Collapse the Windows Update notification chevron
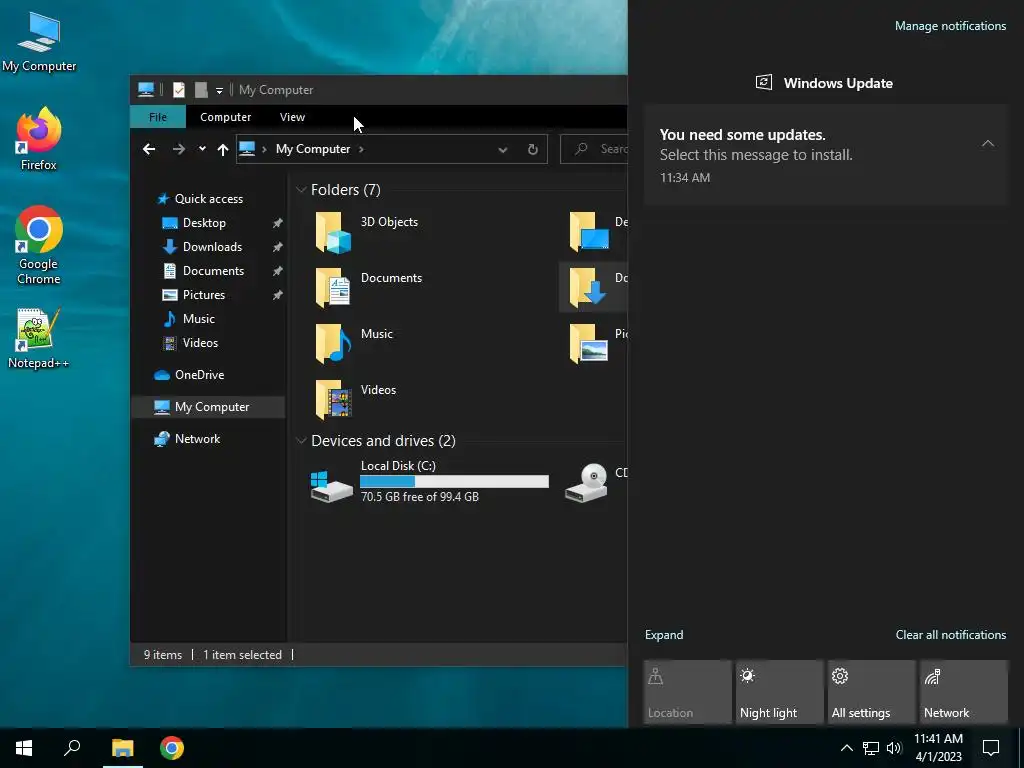Image resolution: width=1024 pixels, height=768 pixels. click(987, 144)
